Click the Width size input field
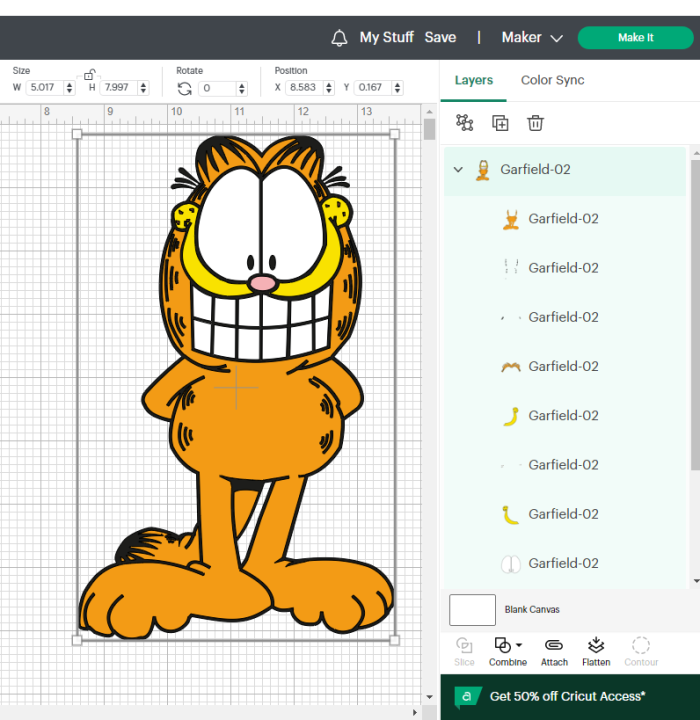The height and width of the screenshot is (720, 700). (45, 88)
